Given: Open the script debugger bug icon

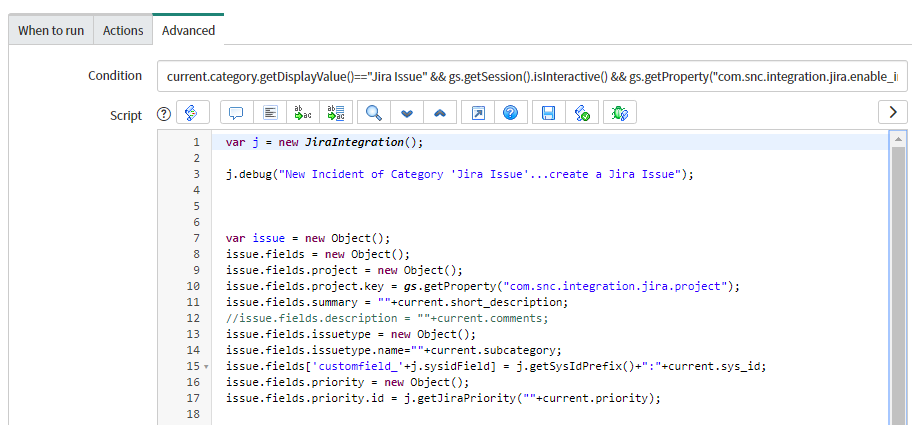Looking at the screenshot, I should click(620, 112).
